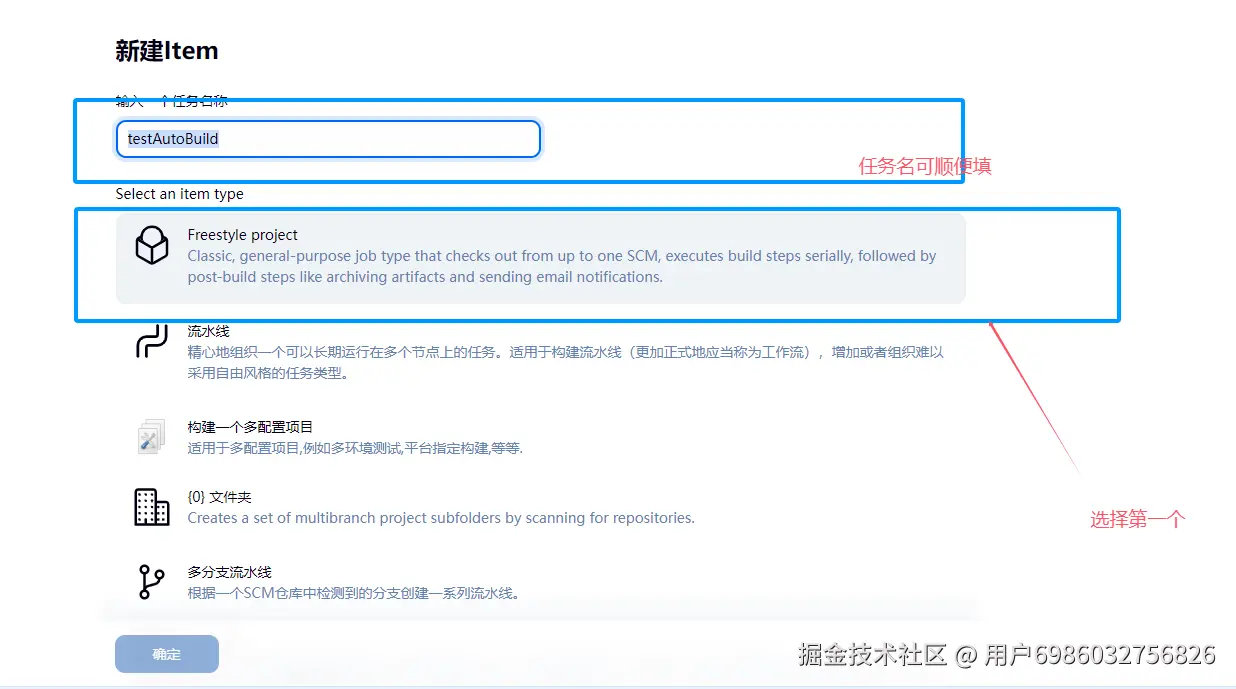
Task: Click the SCM仓库 multibranch pipeline description
Action: [353, 593]
